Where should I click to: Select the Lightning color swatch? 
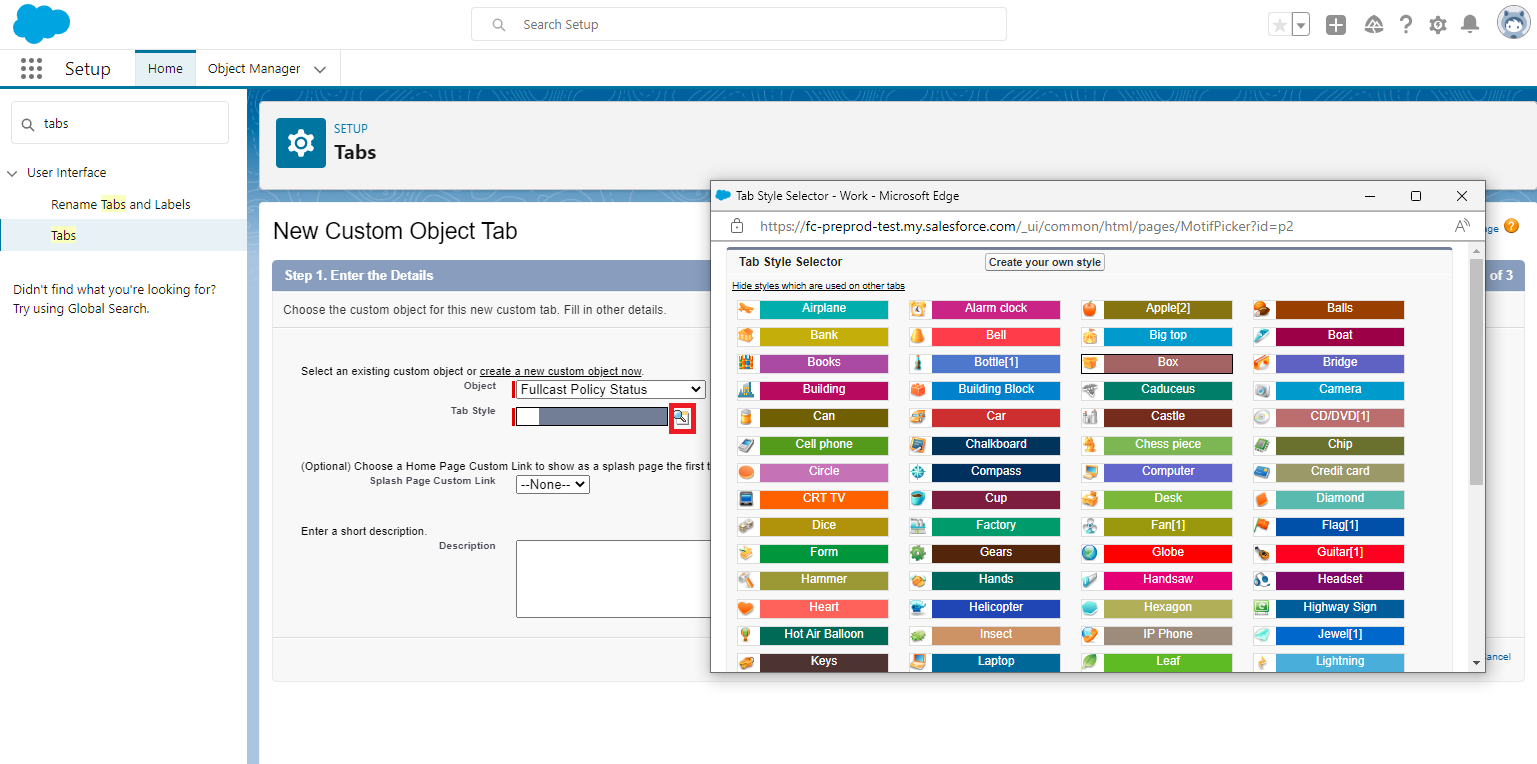point(1340,662)
